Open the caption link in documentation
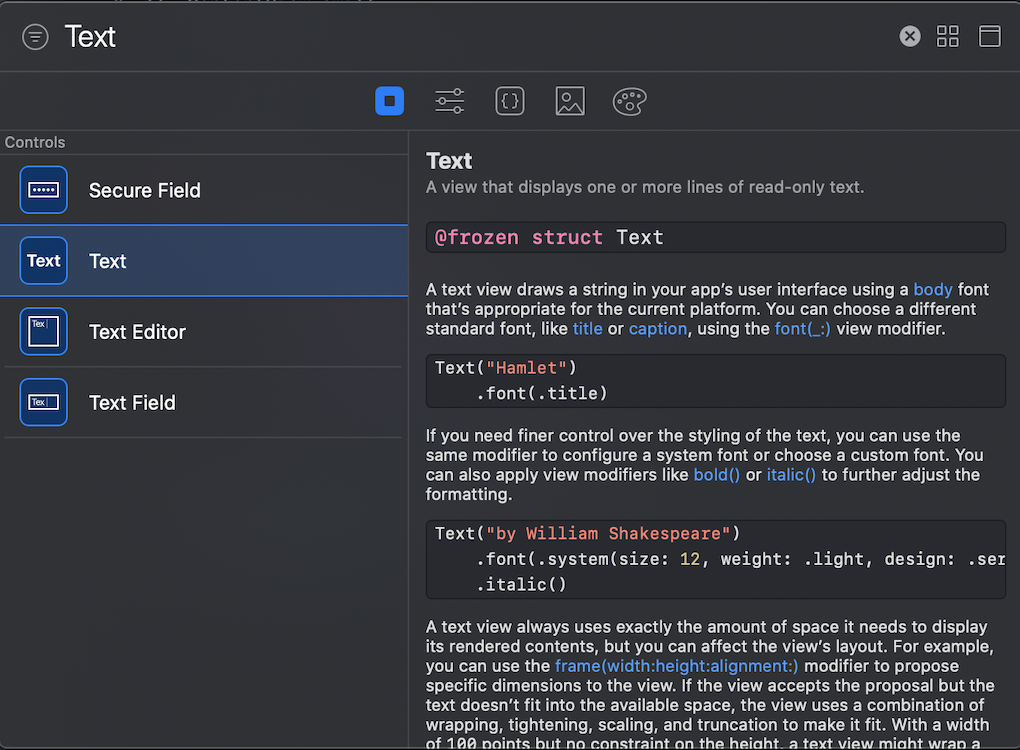Viewport: 1020px width, 750px height. click(x=657, y=328)
